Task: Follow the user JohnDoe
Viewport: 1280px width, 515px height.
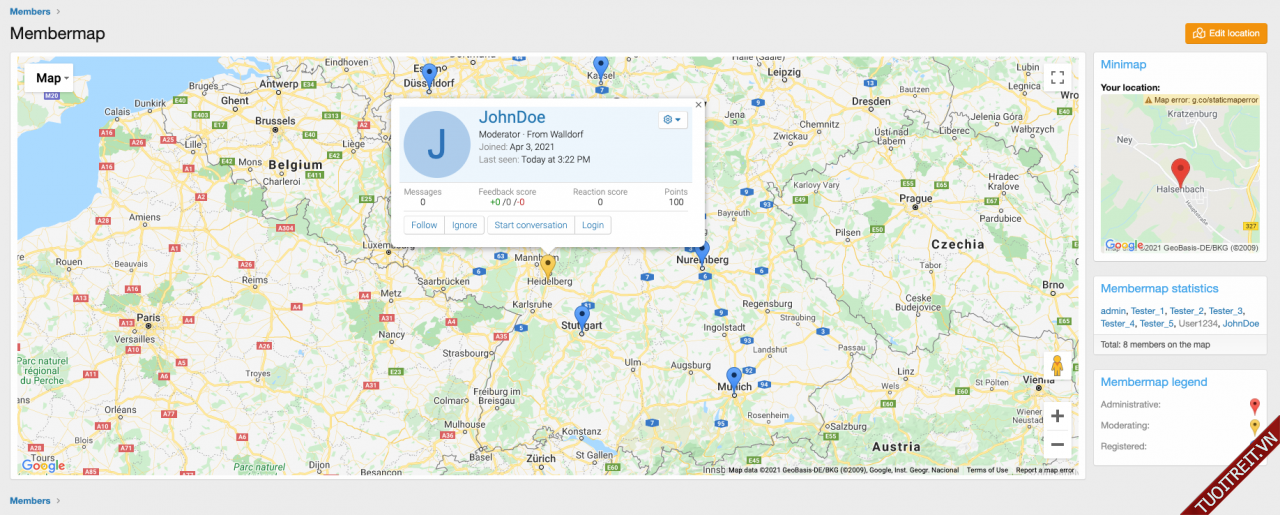Action: pyautogui.click(x=424, y=225)
